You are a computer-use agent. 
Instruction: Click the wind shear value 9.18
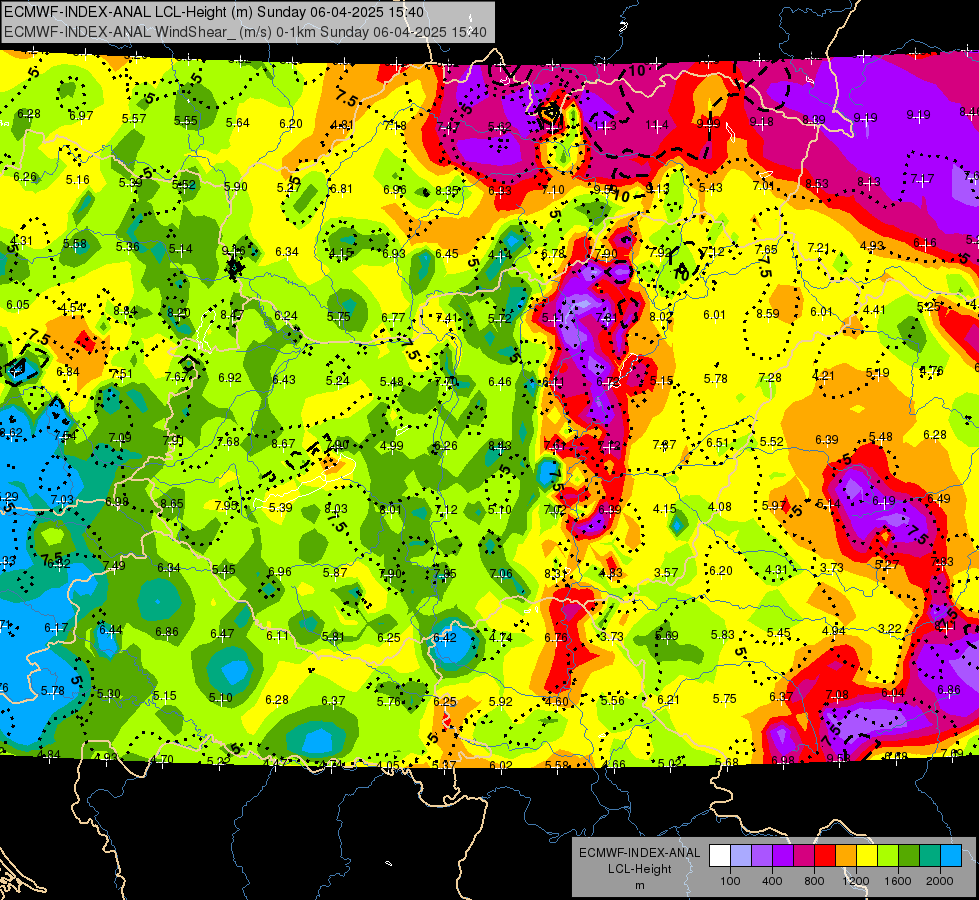click(762, 122)
